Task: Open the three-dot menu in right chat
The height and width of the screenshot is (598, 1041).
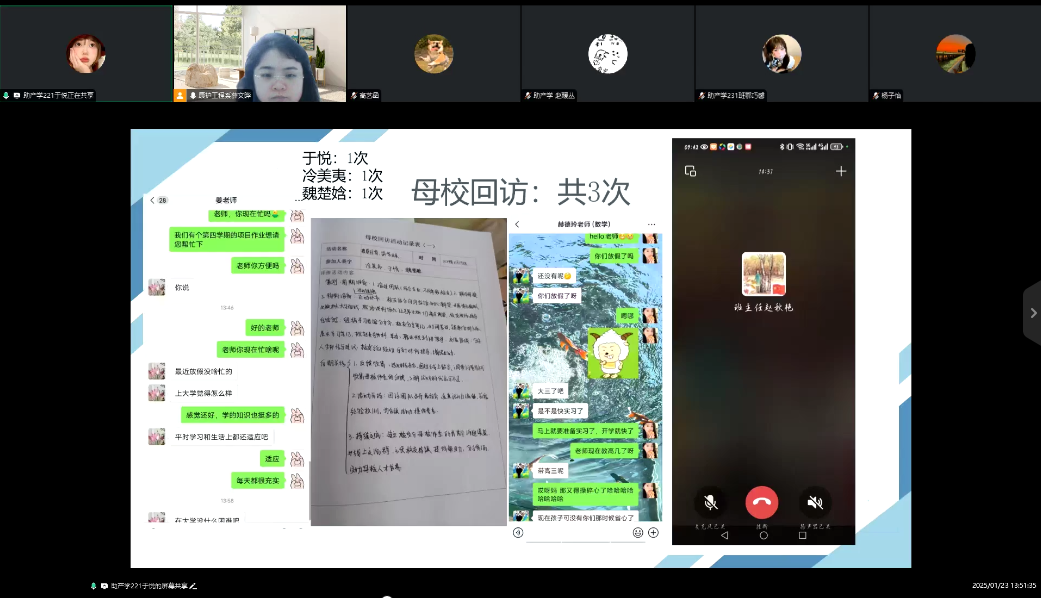Action: pos(652,224)
